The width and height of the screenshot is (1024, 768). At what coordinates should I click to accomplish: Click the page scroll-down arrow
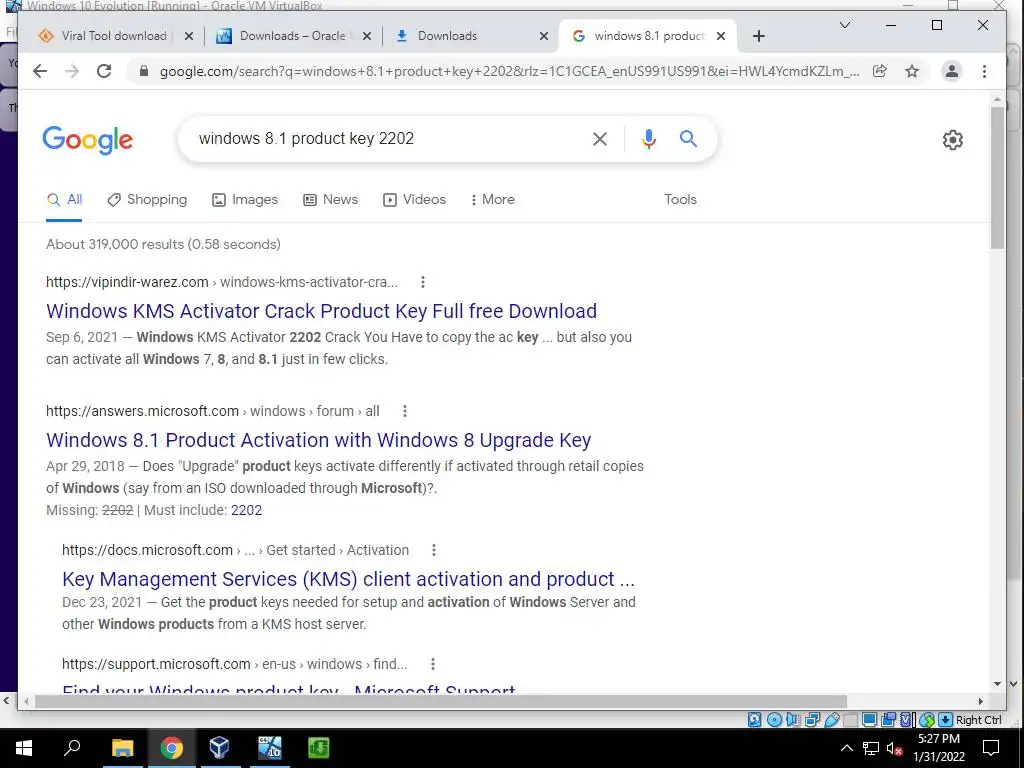997,684
